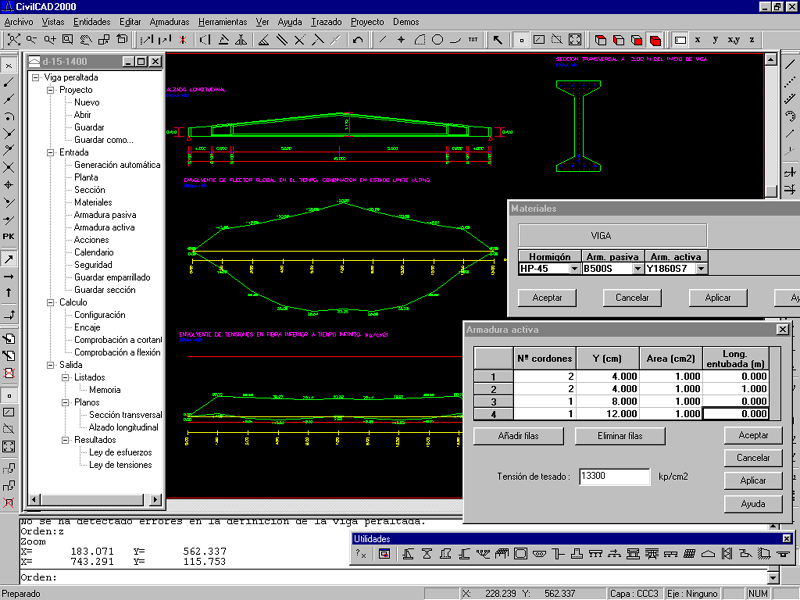Viewport: 800px width, 600px height.
Task: Click the Añadir filas button
Action: (518, 436)
